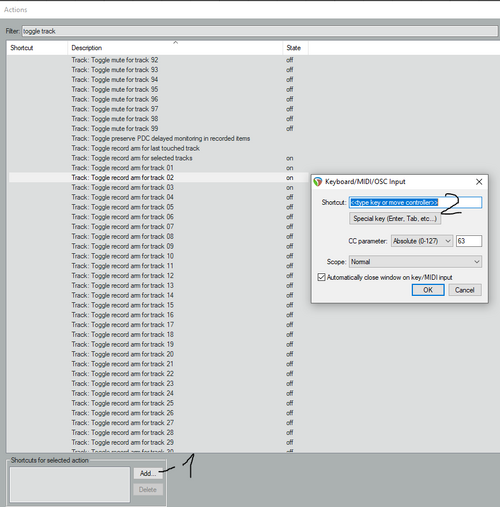The image size is (500, 507).
Task: Sort actions by the State column header
Action: 295,48
